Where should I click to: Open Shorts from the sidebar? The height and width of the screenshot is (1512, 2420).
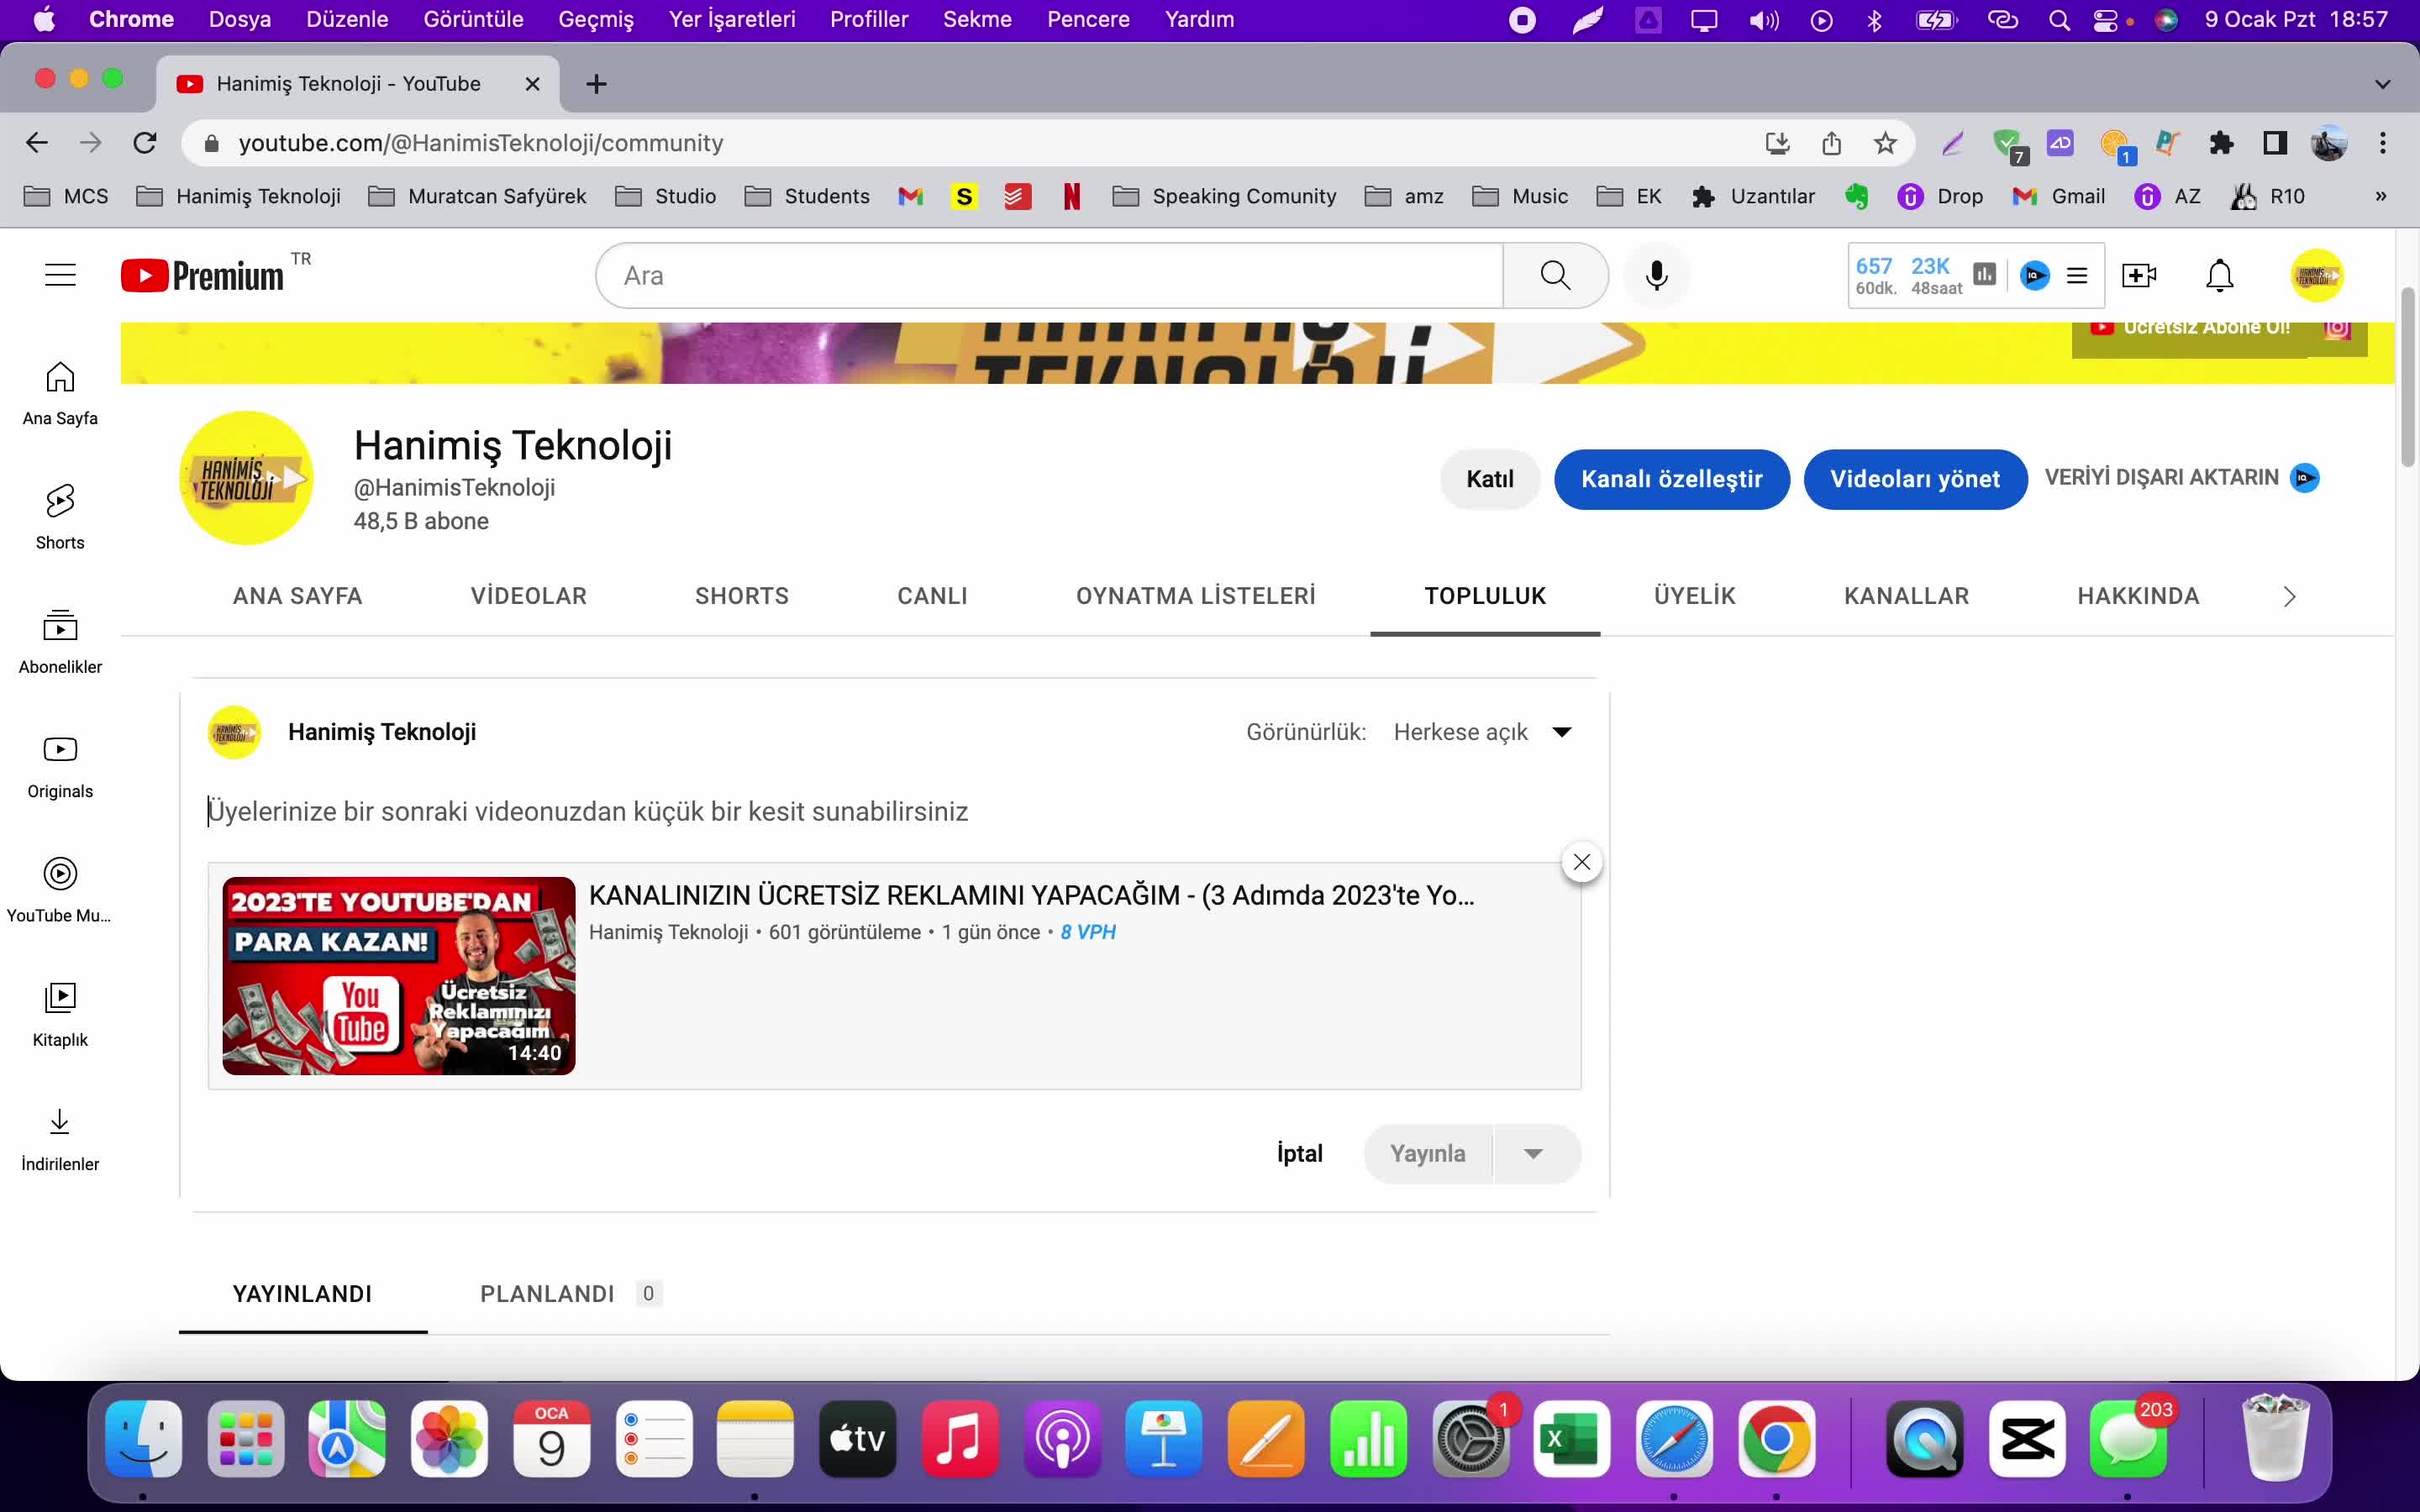click(x=60, y=518)
